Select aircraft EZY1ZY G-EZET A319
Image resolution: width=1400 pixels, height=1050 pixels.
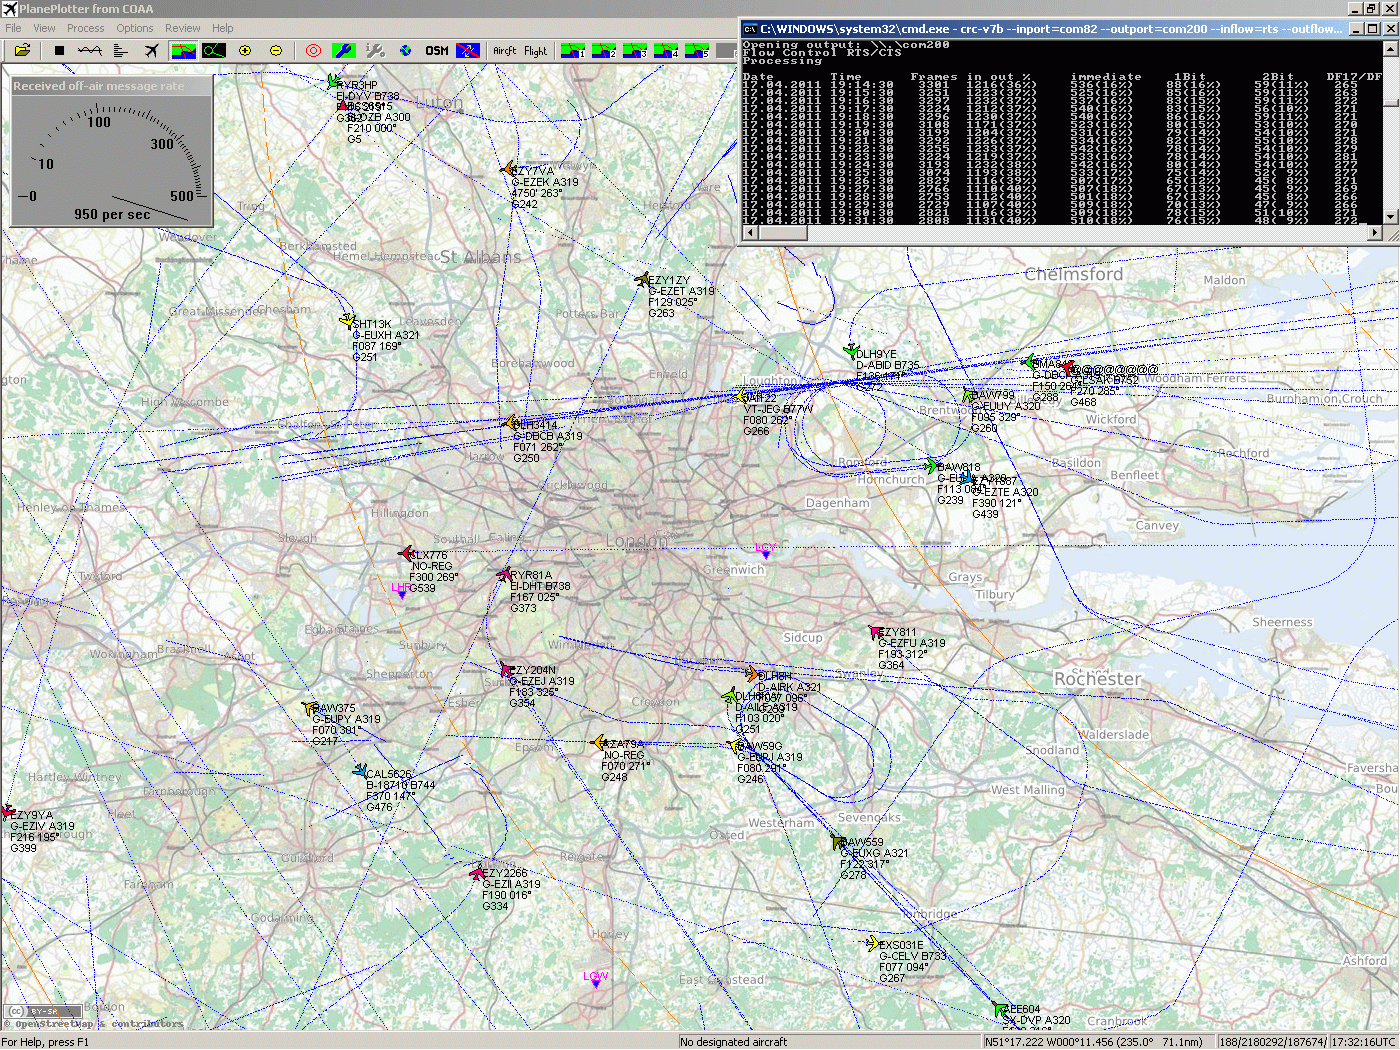(x=643, y=280)
